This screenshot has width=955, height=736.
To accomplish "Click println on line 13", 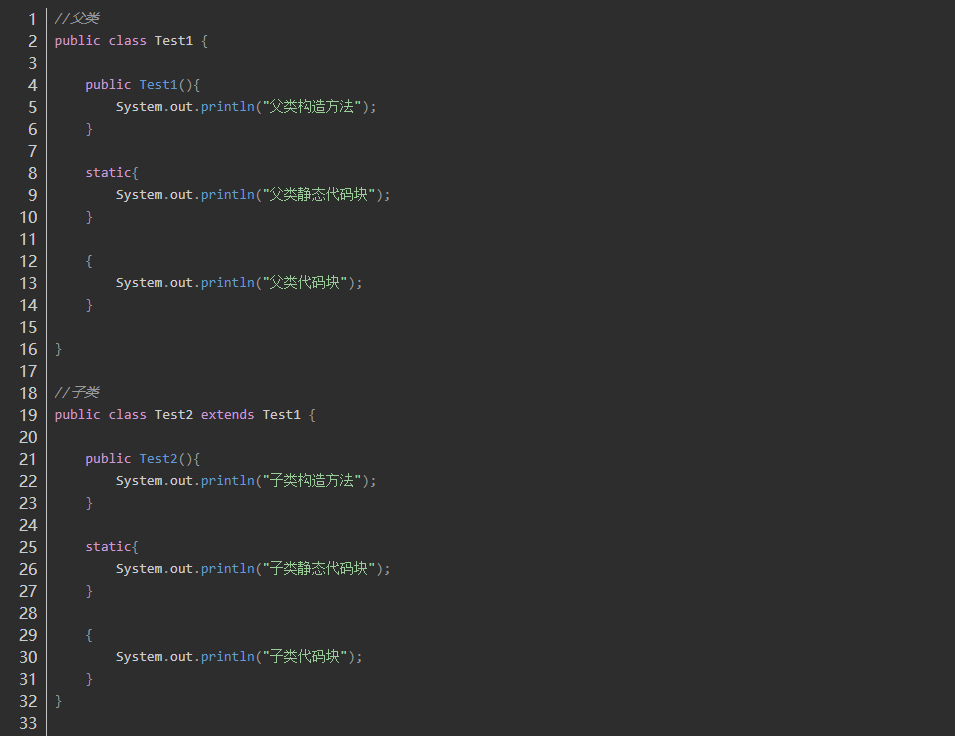I will tap(227, 283).
